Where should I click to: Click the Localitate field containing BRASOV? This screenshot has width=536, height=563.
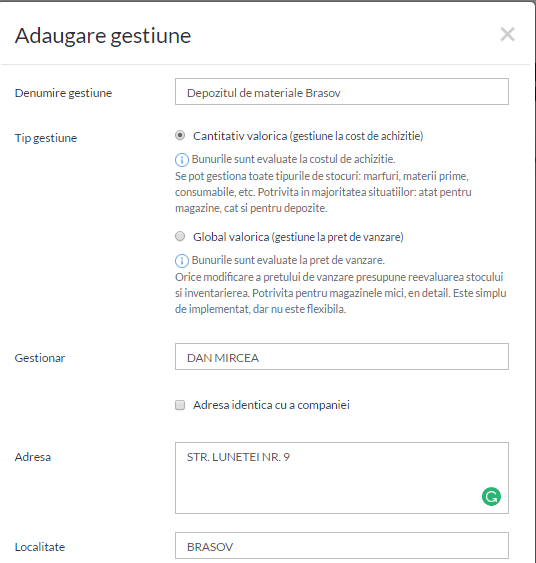coord(342,546)
